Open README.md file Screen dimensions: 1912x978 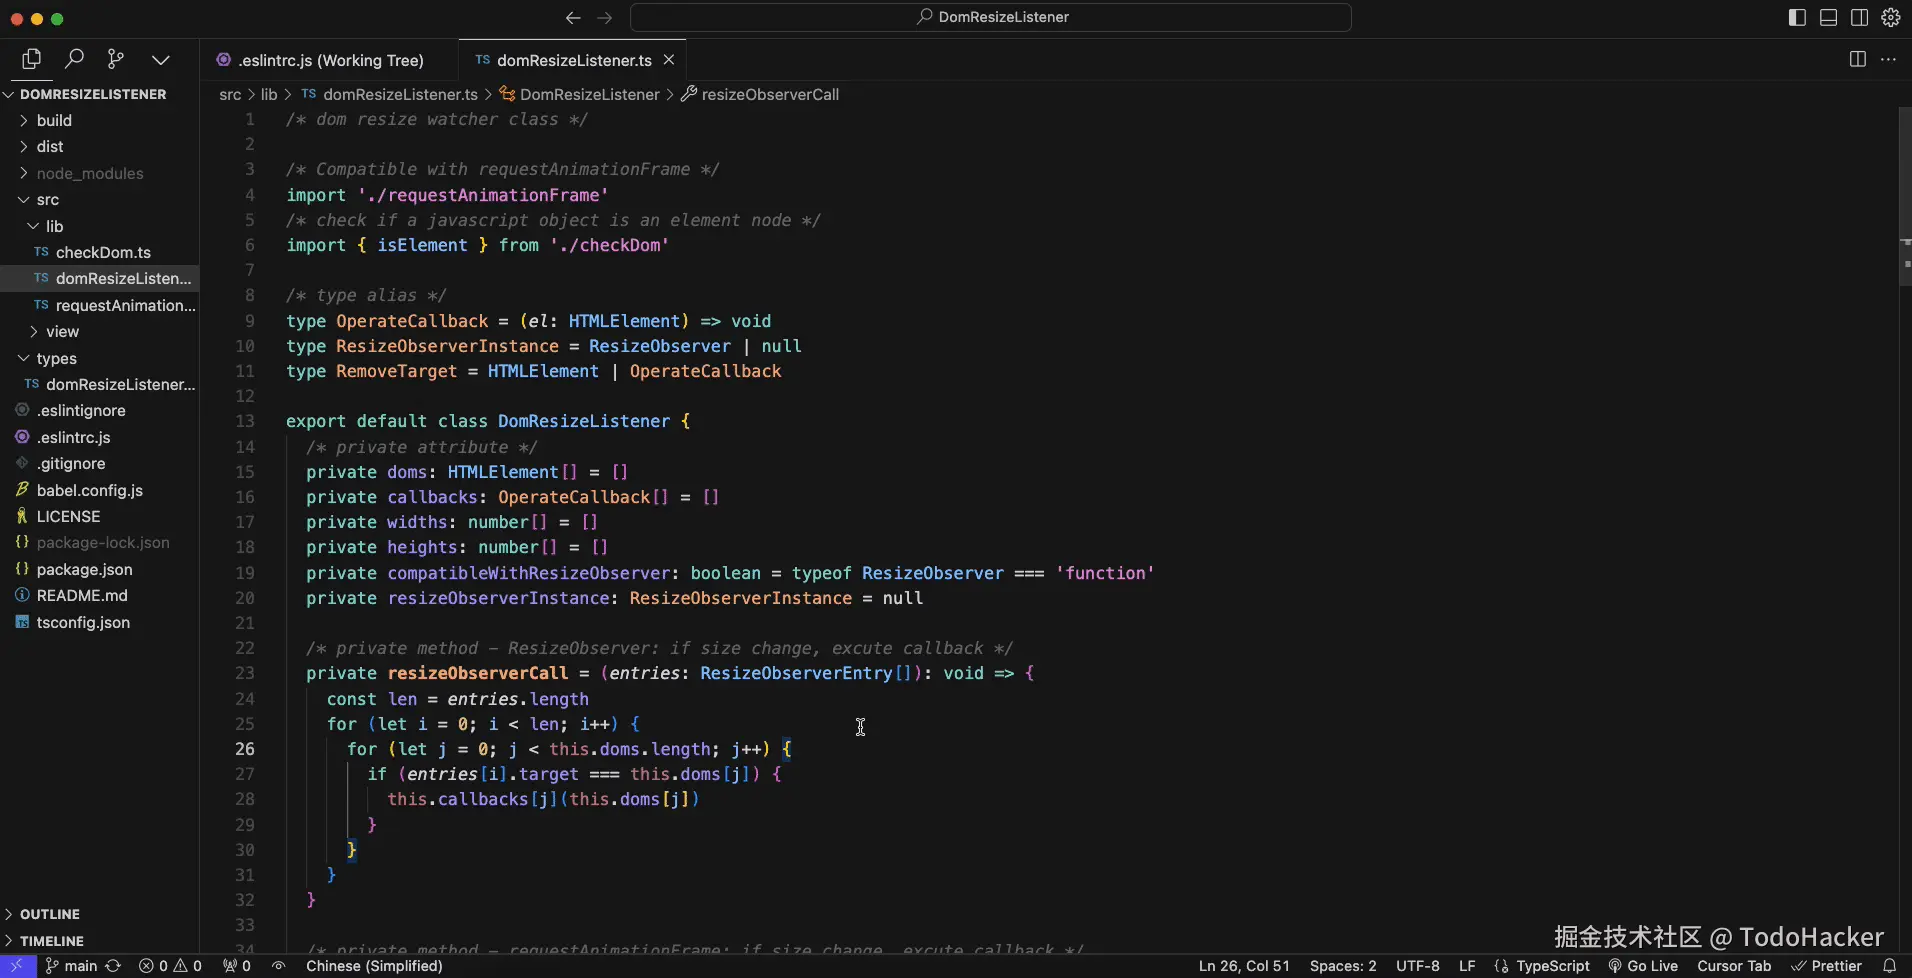pyautogui.click(x=99, y=596)
